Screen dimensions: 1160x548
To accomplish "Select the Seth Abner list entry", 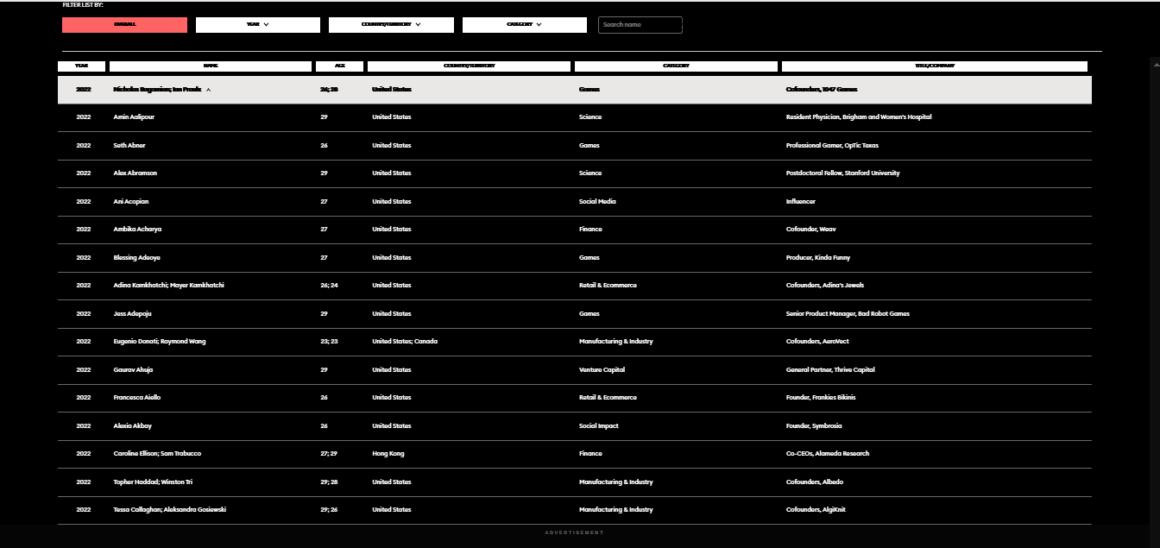I will click(129, 145).
